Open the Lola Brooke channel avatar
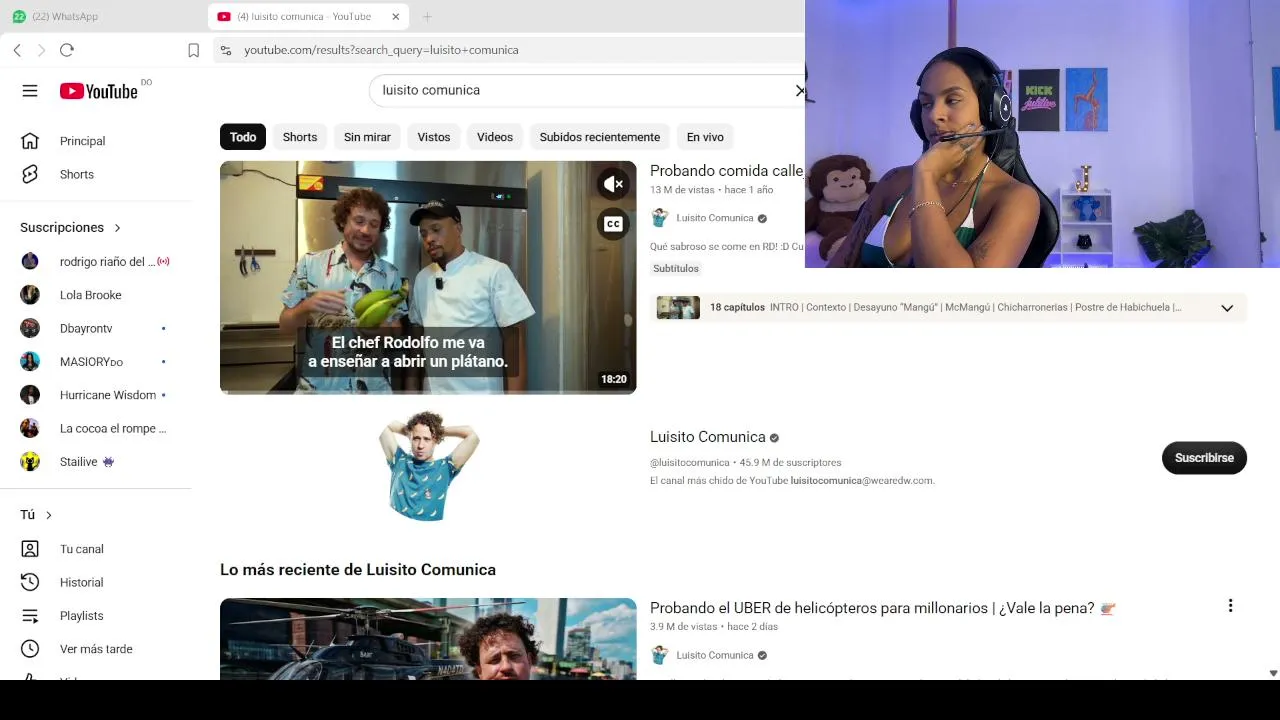Image resolution: width=1280 pixels, height=720 pixels. point(30,295)
